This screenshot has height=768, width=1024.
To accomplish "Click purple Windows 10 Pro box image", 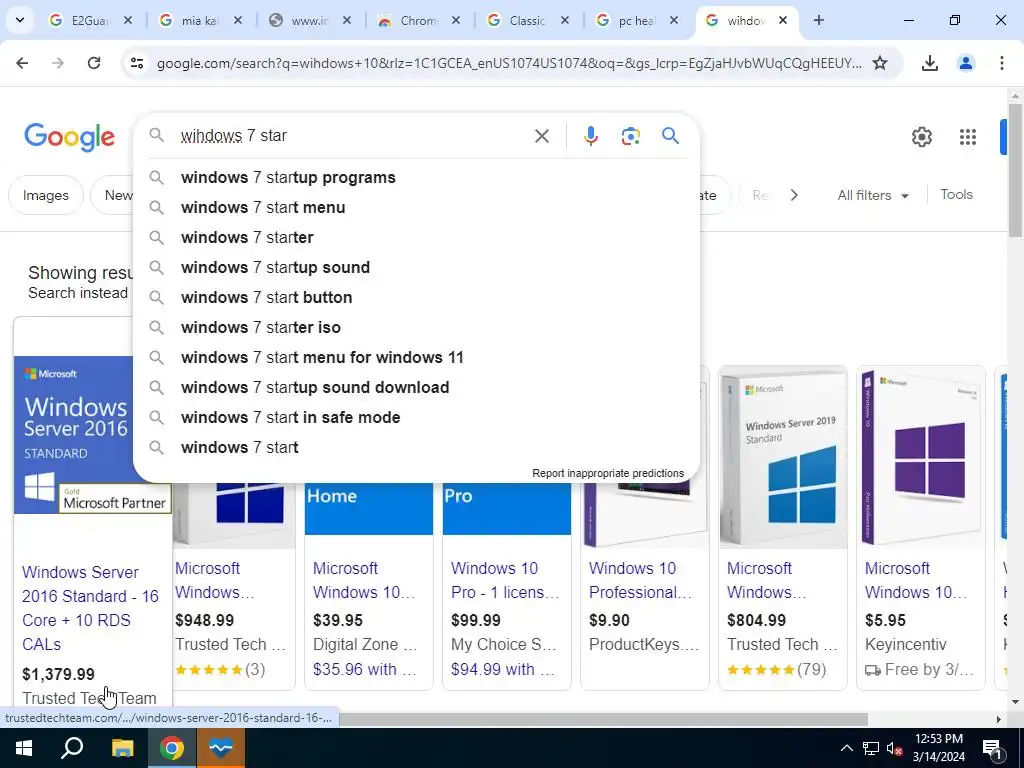I will (x=921, y=456).
